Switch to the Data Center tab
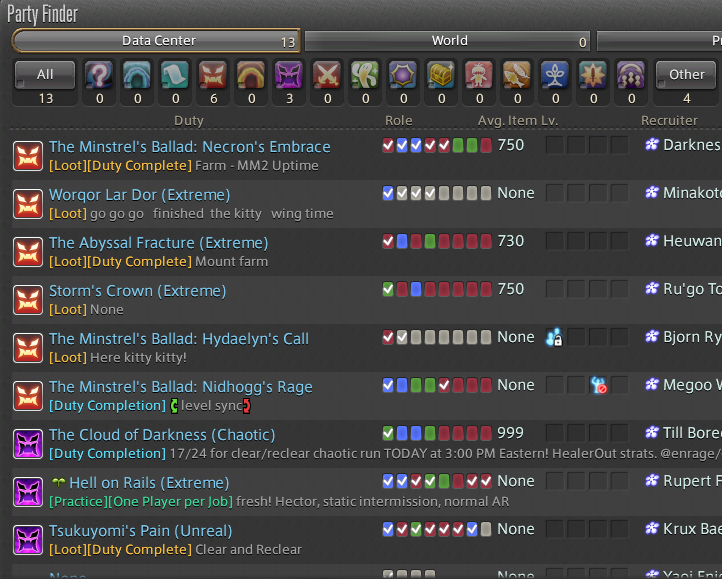 coord(157,41)
